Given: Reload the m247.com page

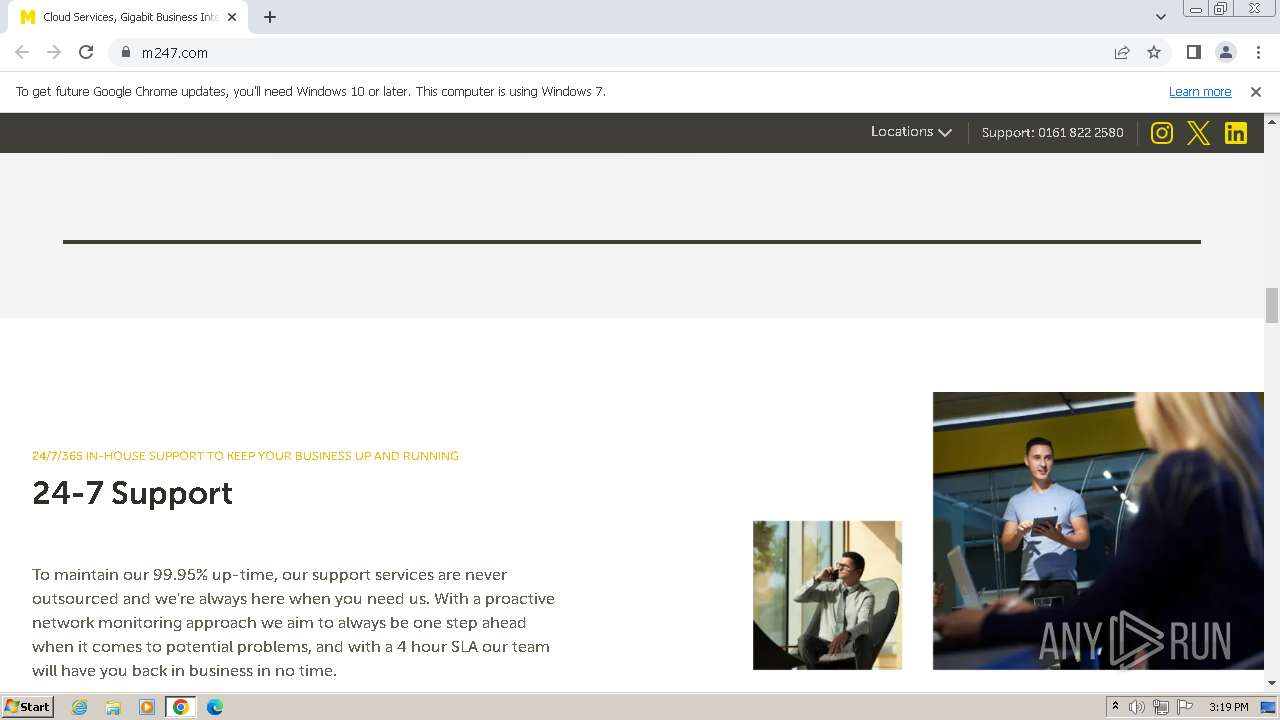Looking at the screenshot, I should click(x=86, y=52).
